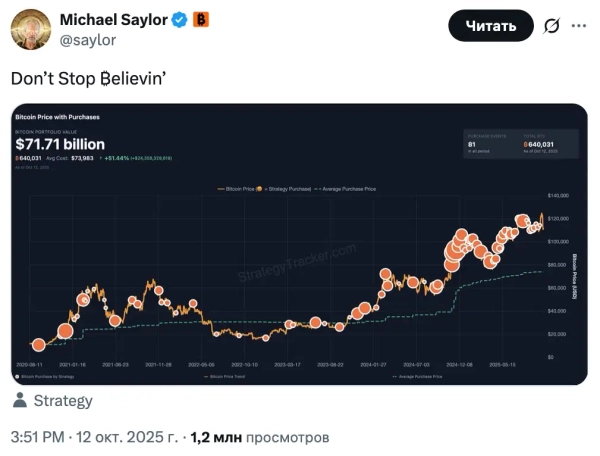The width and height of the screenshot is (600, 456).
Task: Open the Grok slashed-circle icon
Action: coord(578,25)
